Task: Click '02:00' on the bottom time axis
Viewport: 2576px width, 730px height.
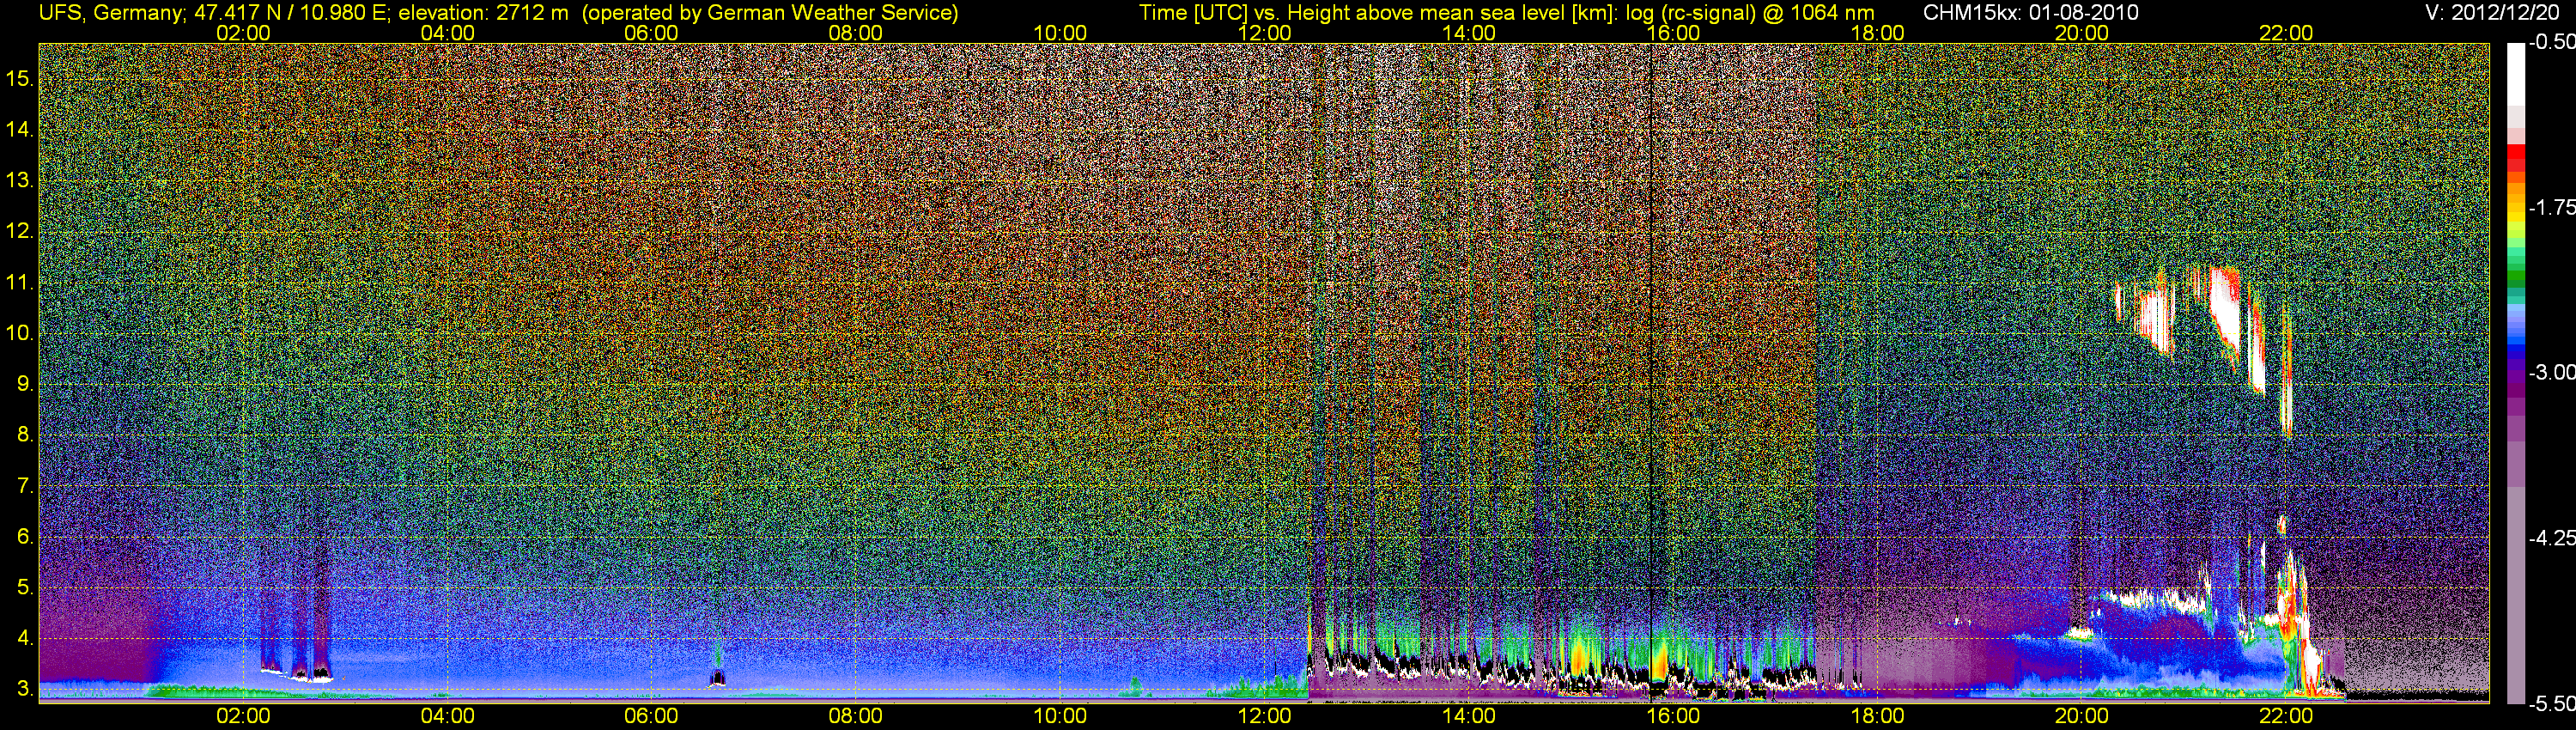Action: click(x=243, y=716)
